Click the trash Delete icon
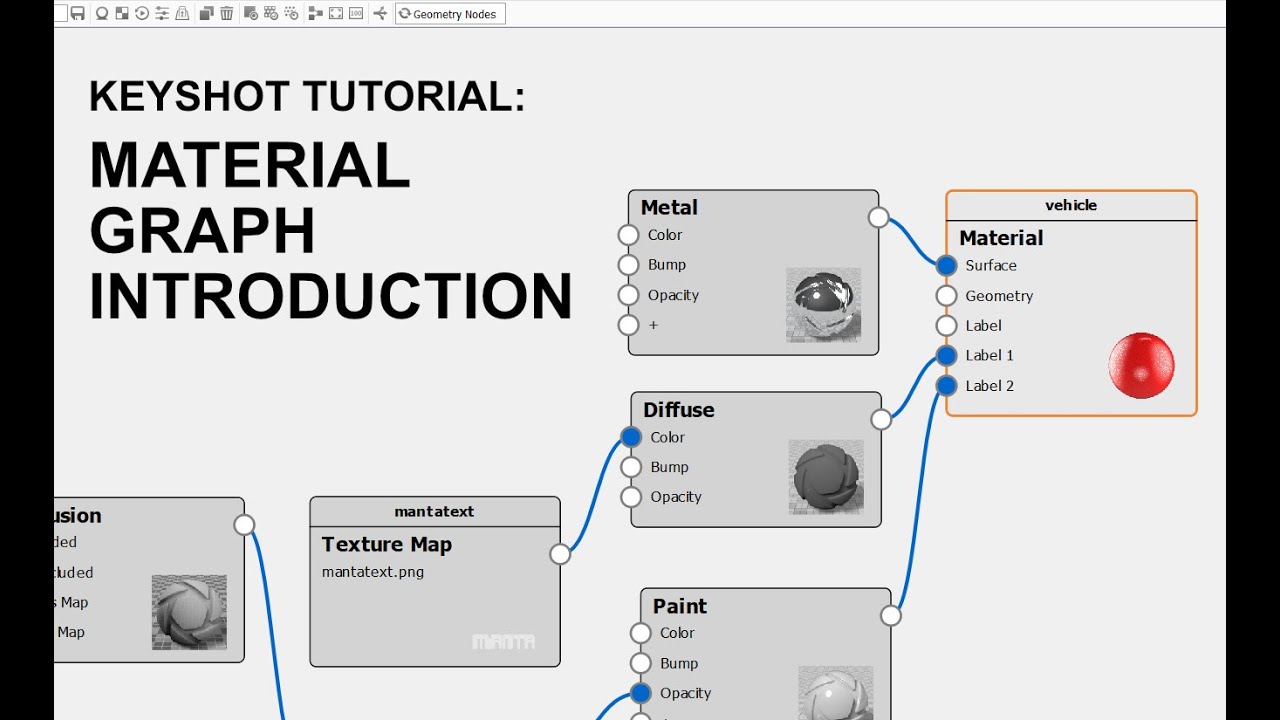Image resolution: width=1280 pixels, height=720 pixels. coord(227,14)
